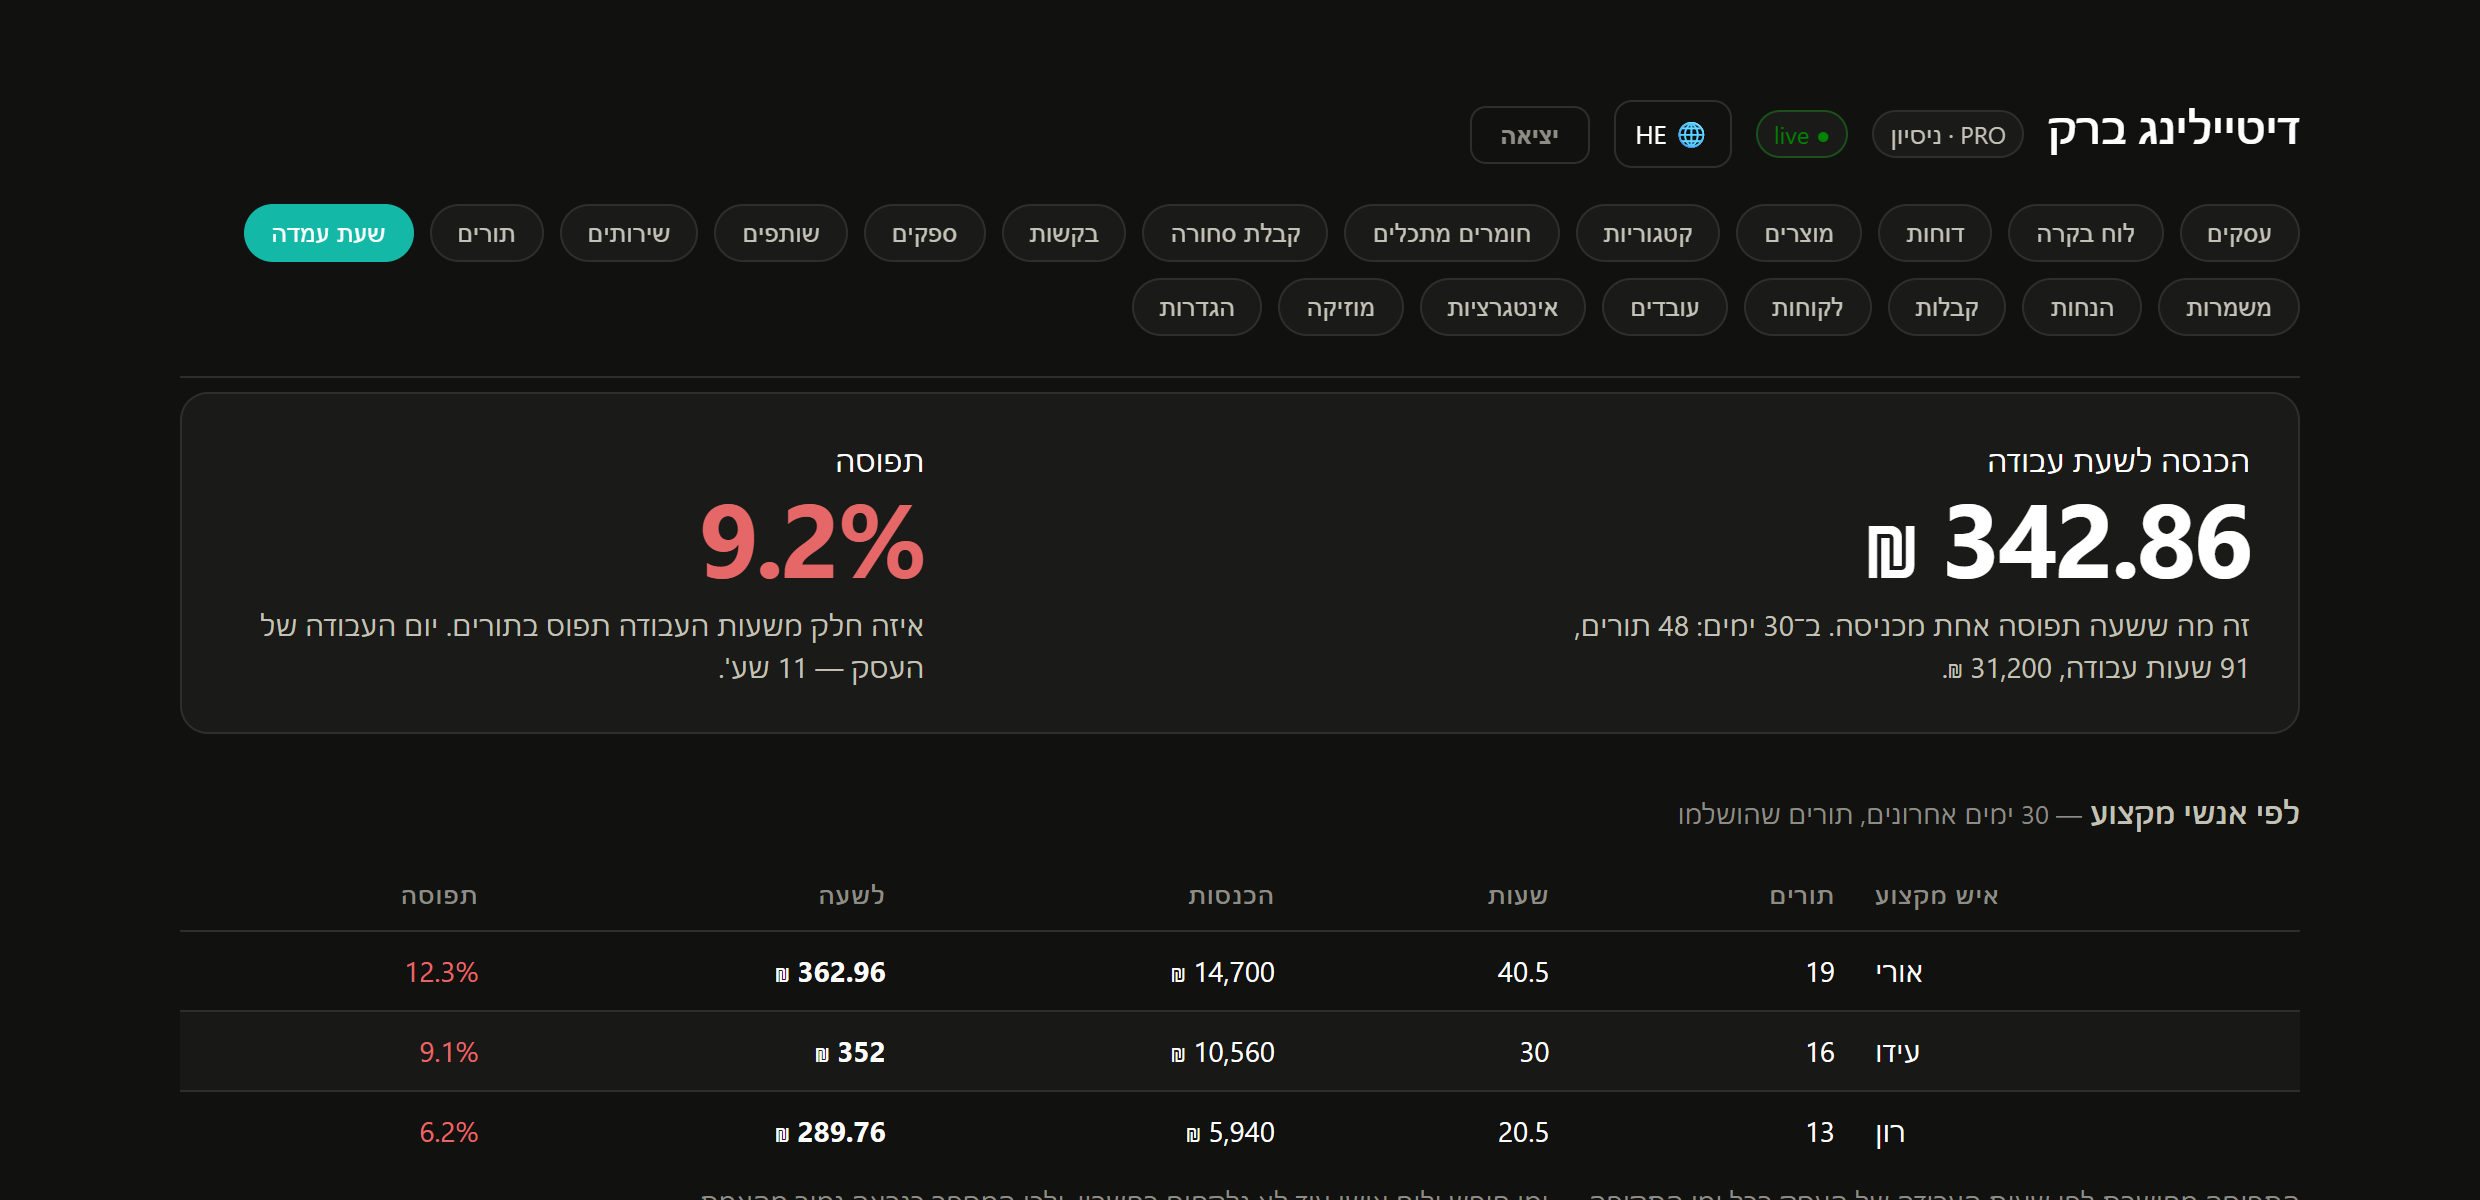
Task: Open the הגדרות settings tab
Action: [x=1196, y=307]
